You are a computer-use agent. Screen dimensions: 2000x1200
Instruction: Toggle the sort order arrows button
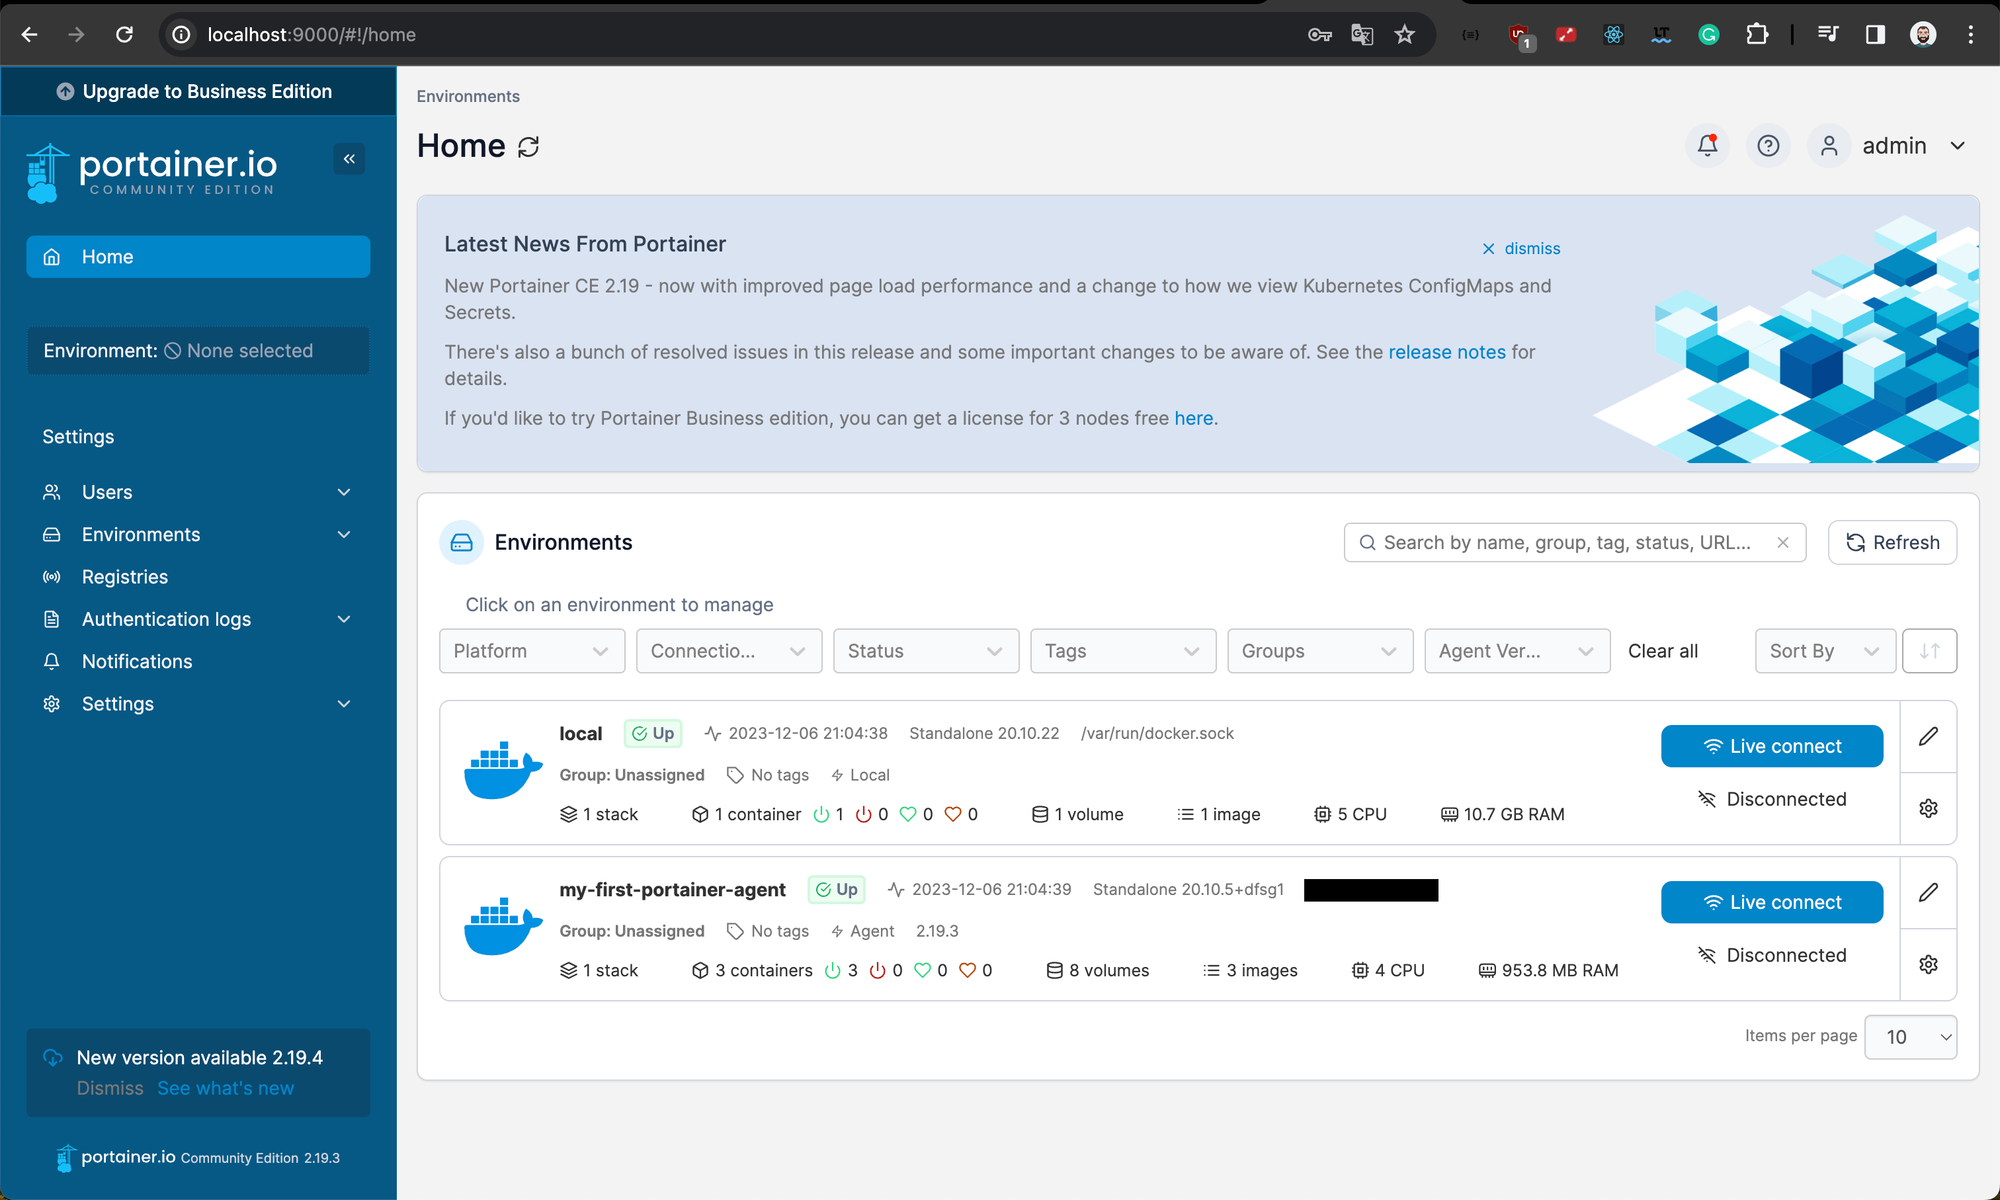(1929, 651)
